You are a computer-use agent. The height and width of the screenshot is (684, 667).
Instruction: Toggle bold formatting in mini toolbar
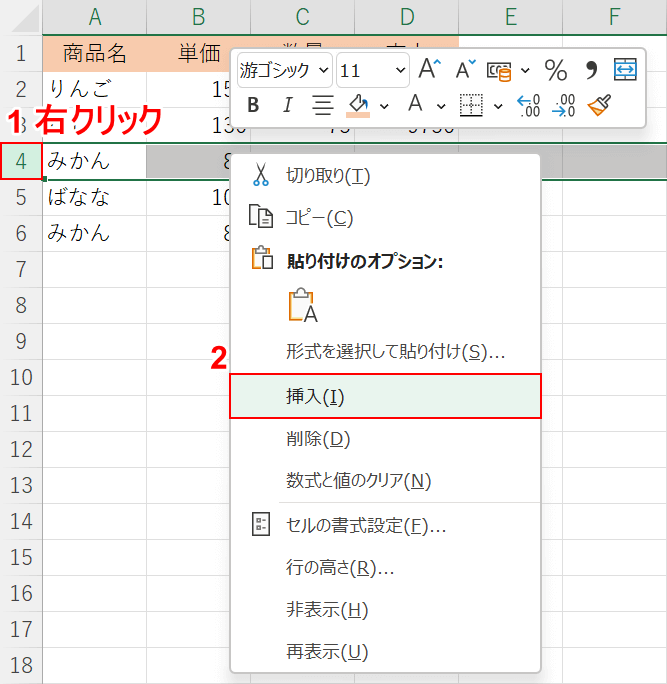[x=253, y=105]
